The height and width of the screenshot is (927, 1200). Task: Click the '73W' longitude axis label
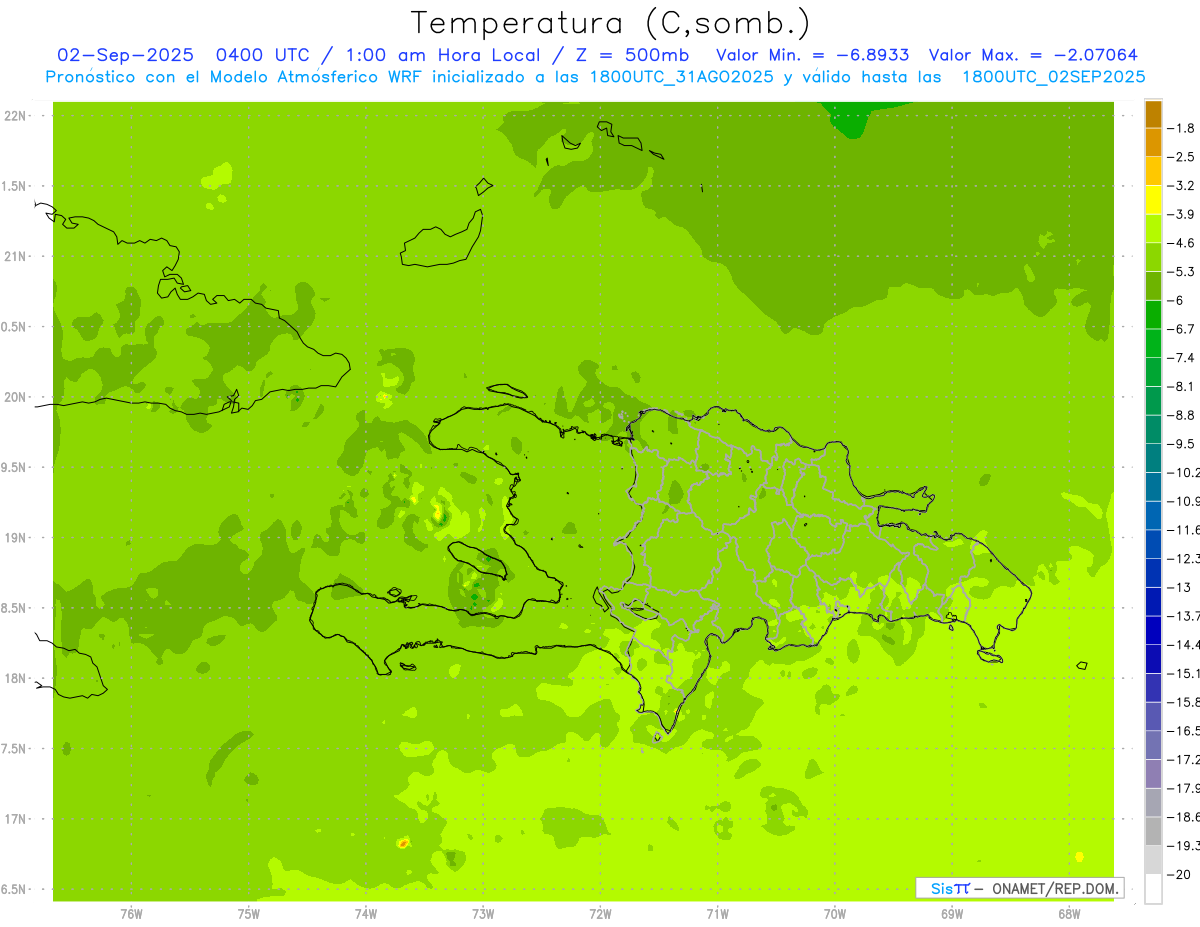(483, 914)
